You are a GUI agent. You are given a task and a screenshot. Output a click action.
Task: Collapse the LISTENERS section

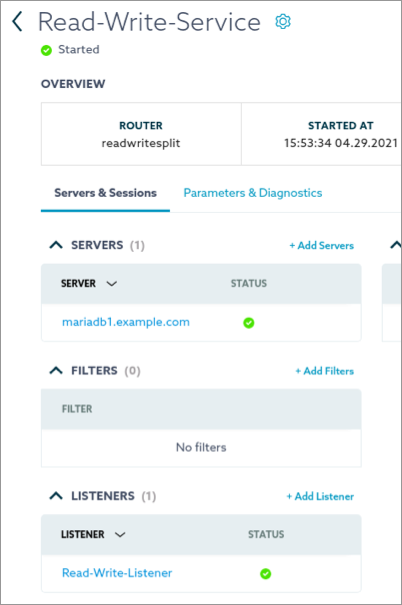(x=56, y=496)
